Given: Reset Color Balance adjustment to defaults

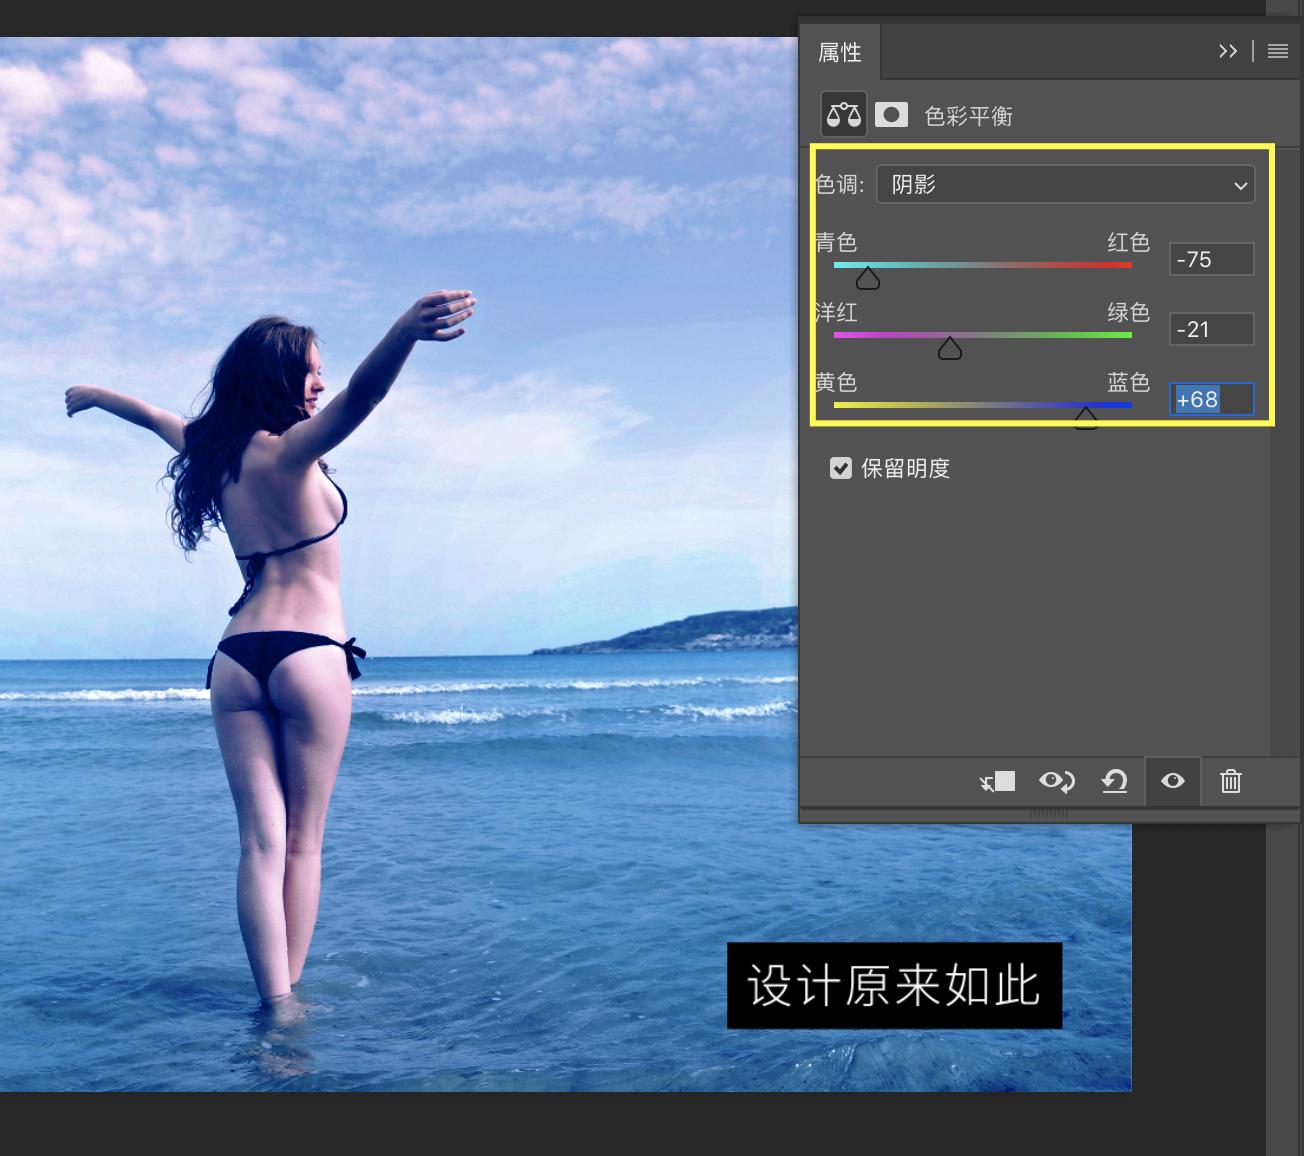Looking at the screenshot, I should point(1114,782).
